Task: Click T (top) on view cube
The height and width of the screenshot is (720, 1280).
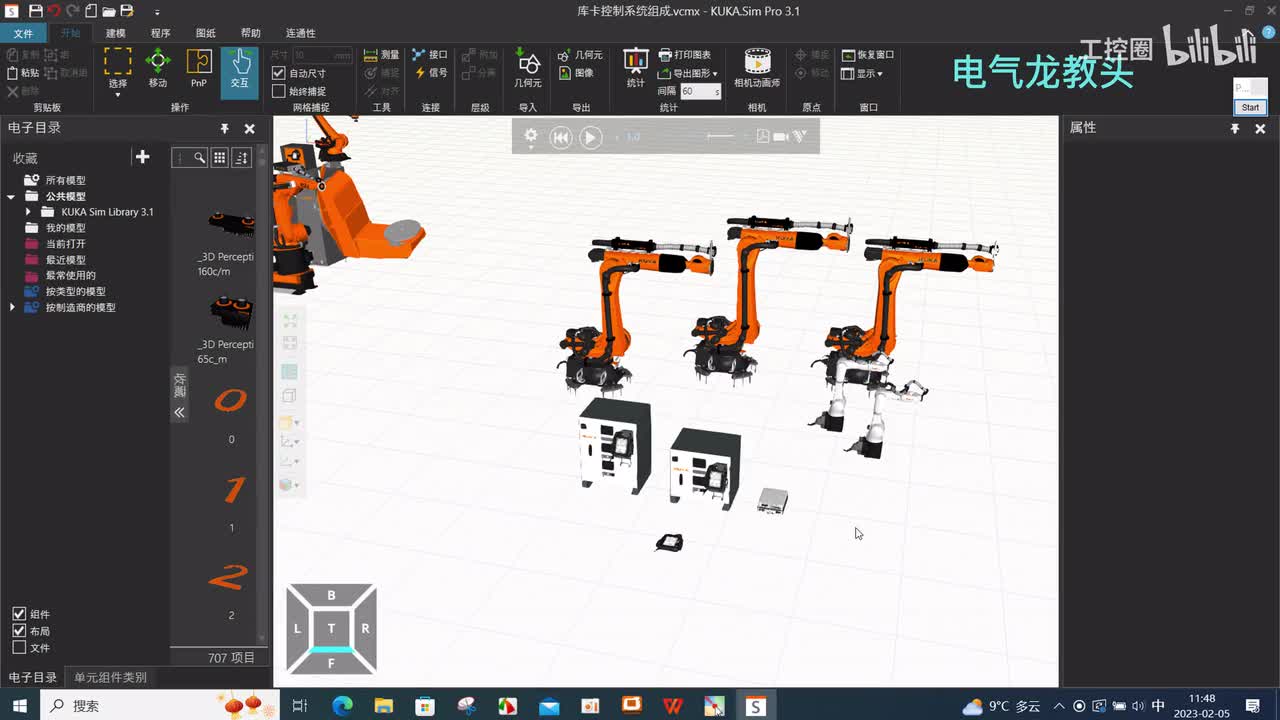Action: 331,628
